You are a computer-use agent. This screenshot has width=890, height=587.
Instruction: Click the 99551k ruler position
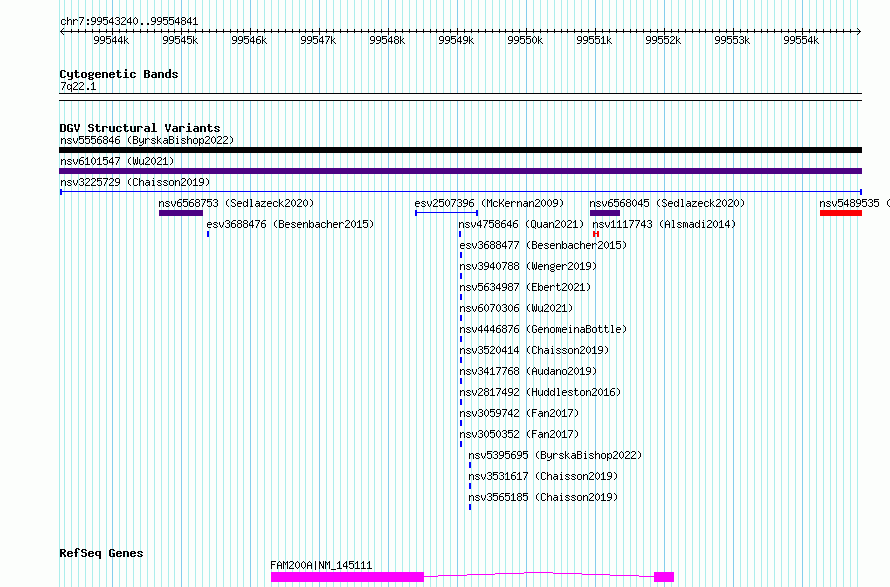click(594, 40)
